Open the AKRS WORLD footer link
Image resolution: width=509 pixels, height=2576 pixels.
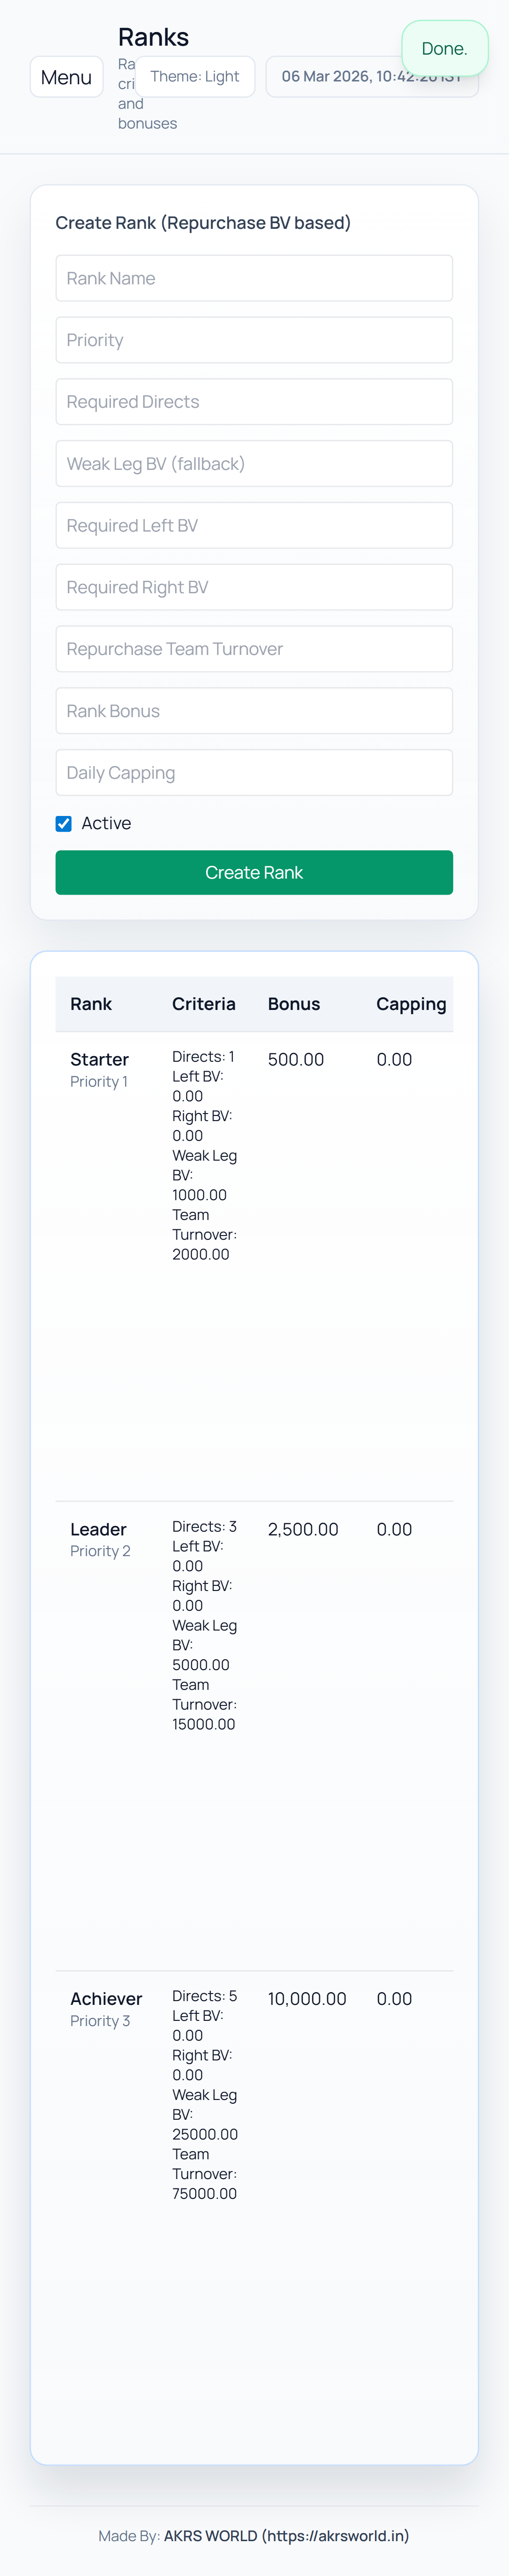click(286, 2535)
